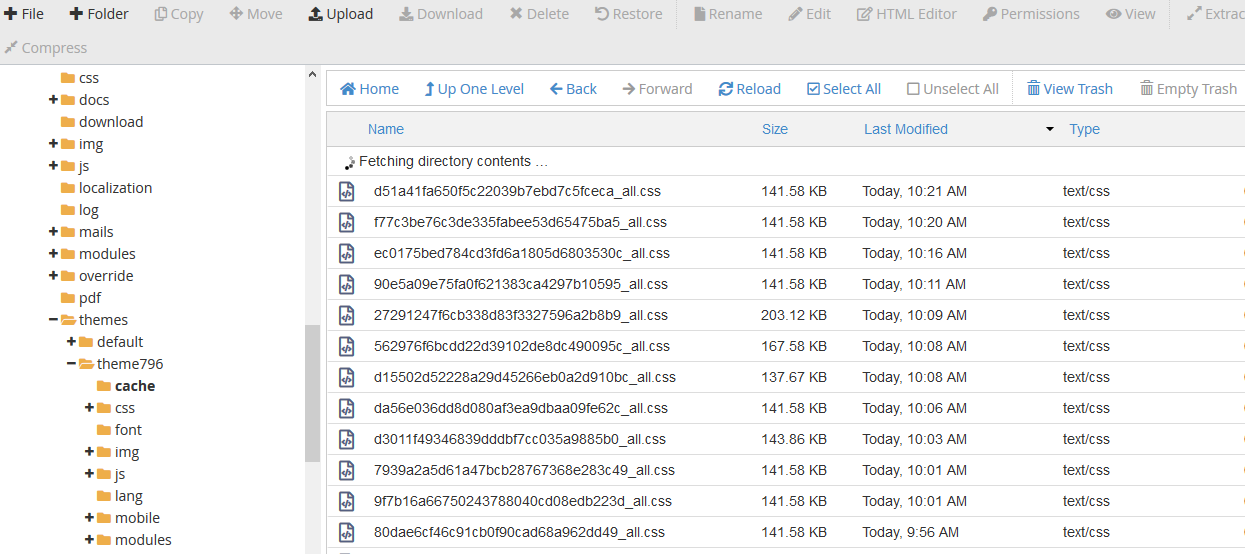Click file icon for f77c3be76c3de335fabee53d65475ba5_all.css
This screenshot has width=1245, height=554.
(346, 222)
